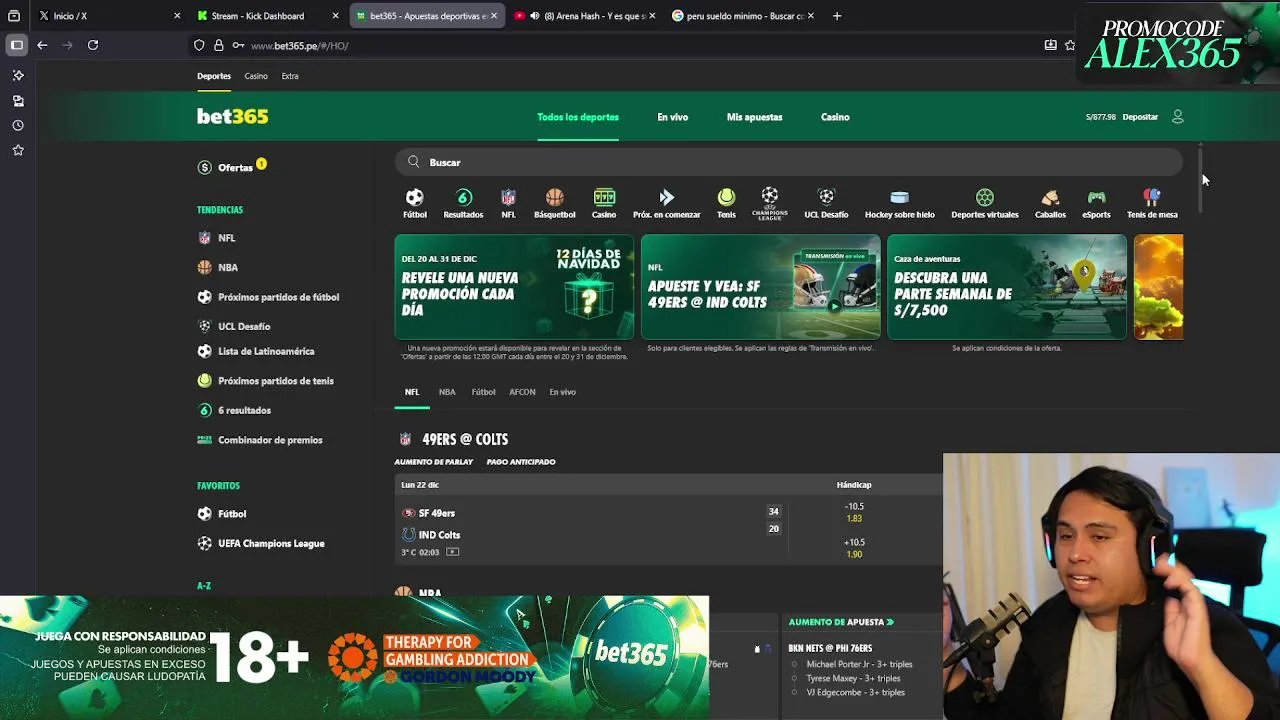Click the browser address bar URL
The width and height of the screenshot is (1280, 720).
click(x=299, y=46)
